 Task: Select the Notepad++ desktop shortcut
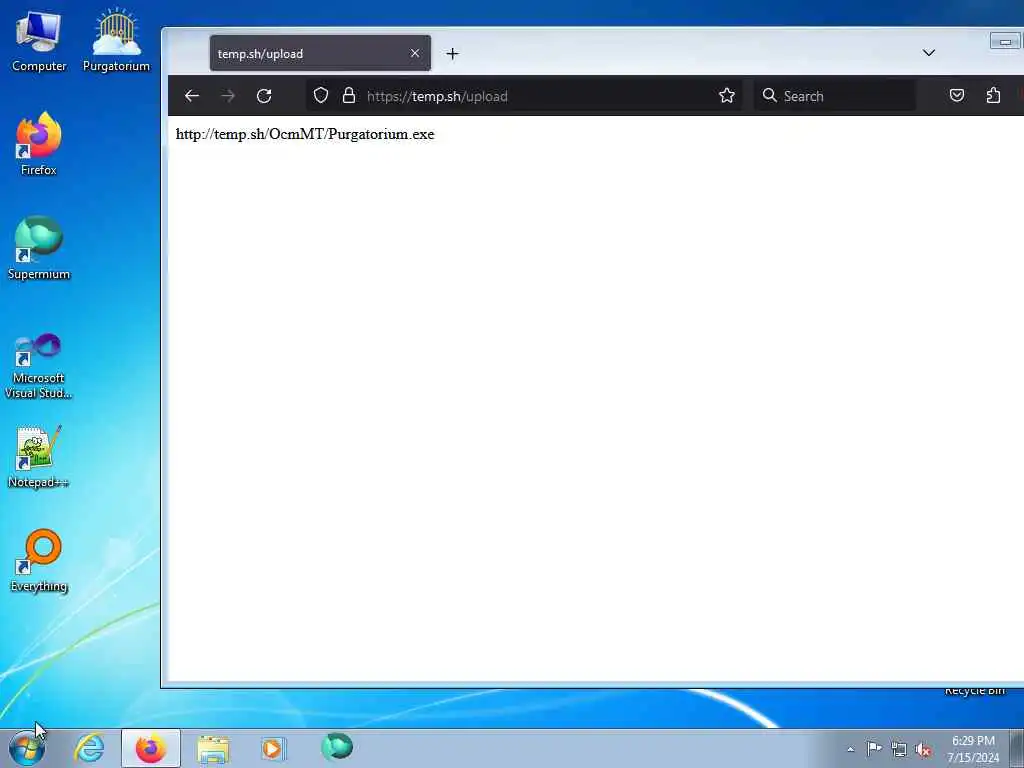tap(39, 457)
